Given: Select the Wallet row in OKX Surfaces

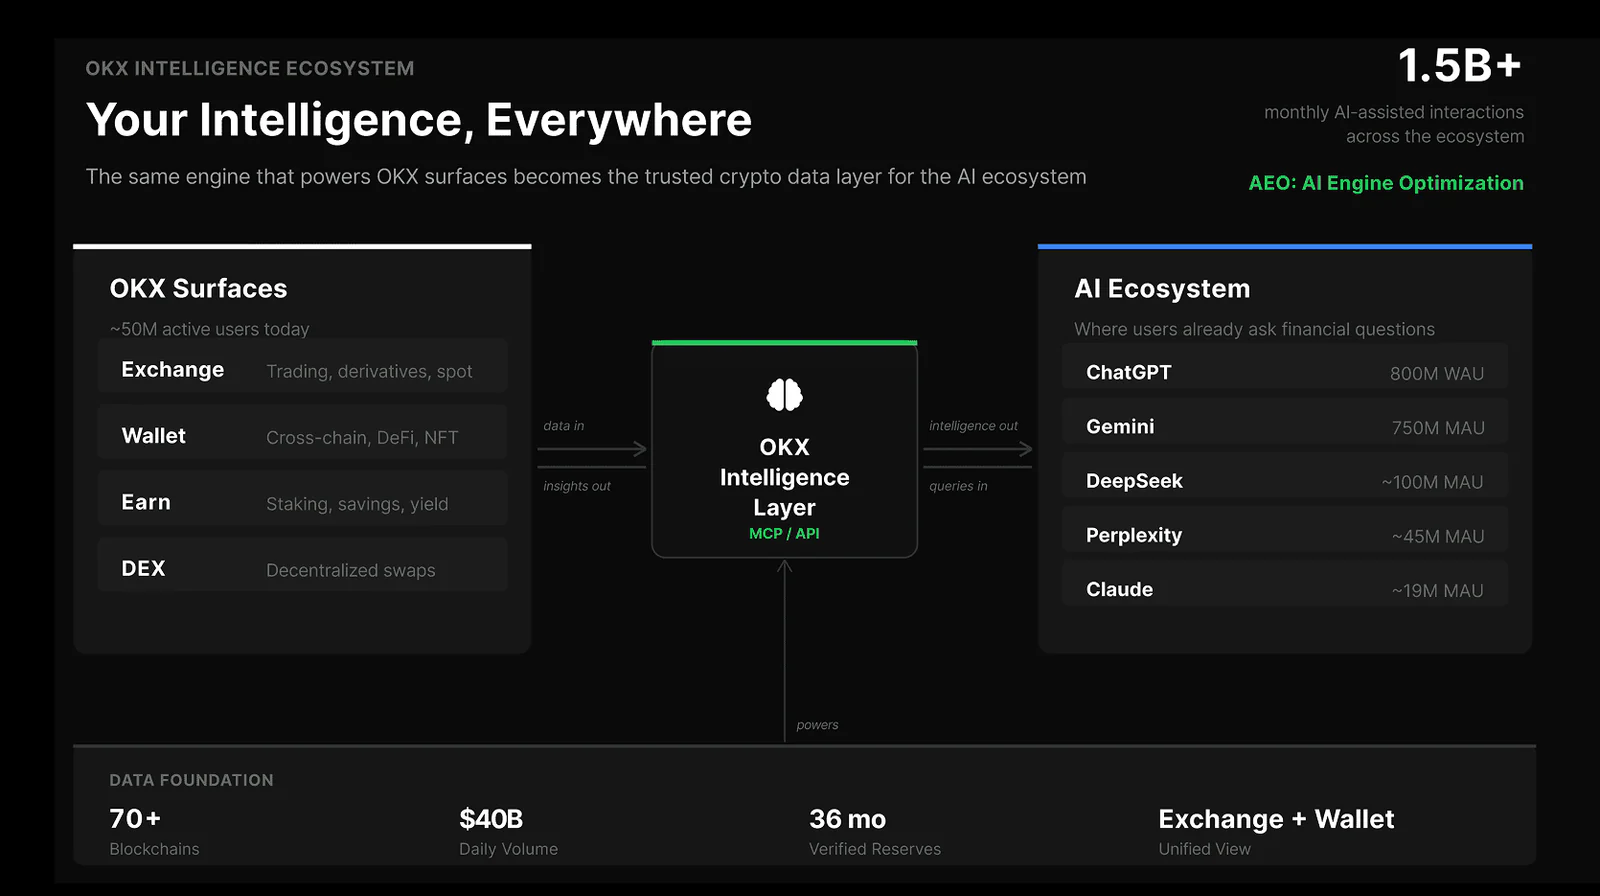Looking at the screenshot, I should (303, 432).
